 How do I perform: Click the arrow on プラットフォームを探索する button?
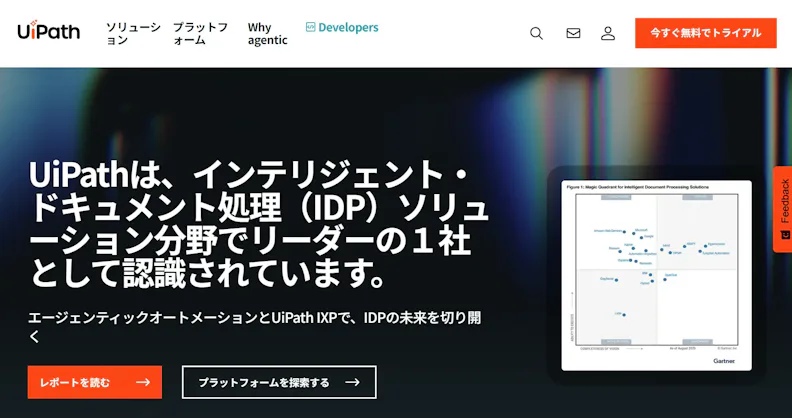click(x=352, y=382)
